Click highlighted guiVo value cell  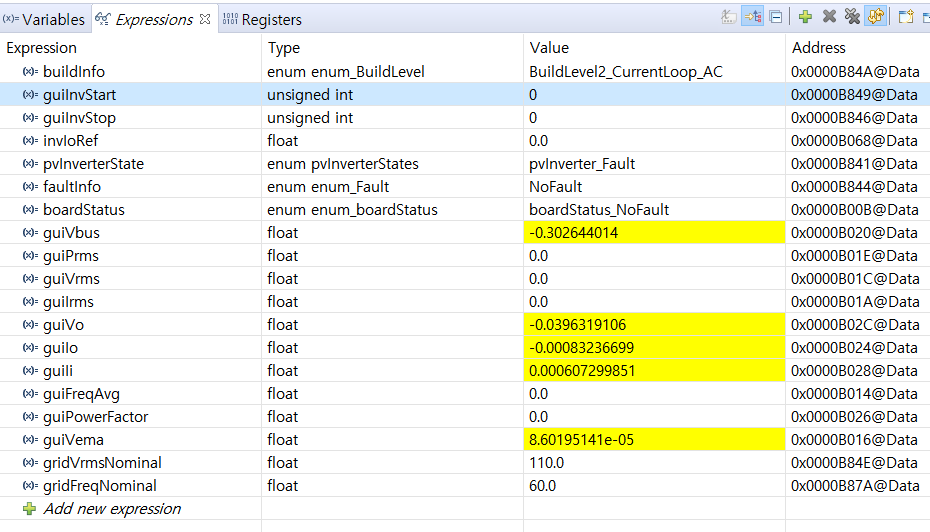click(598, 325)
